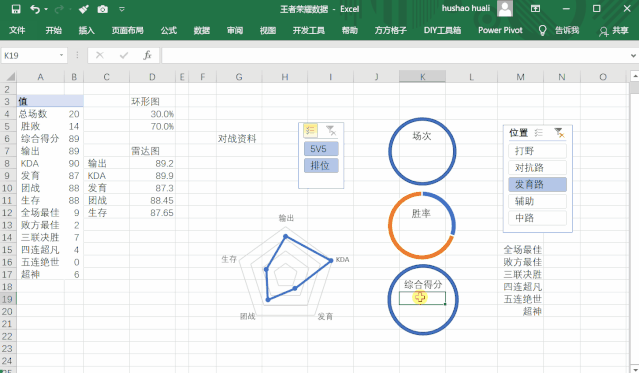Click cell containing 五连绝世 in column A
Viewport: 639px width, 373px height.
click(40, 262)
